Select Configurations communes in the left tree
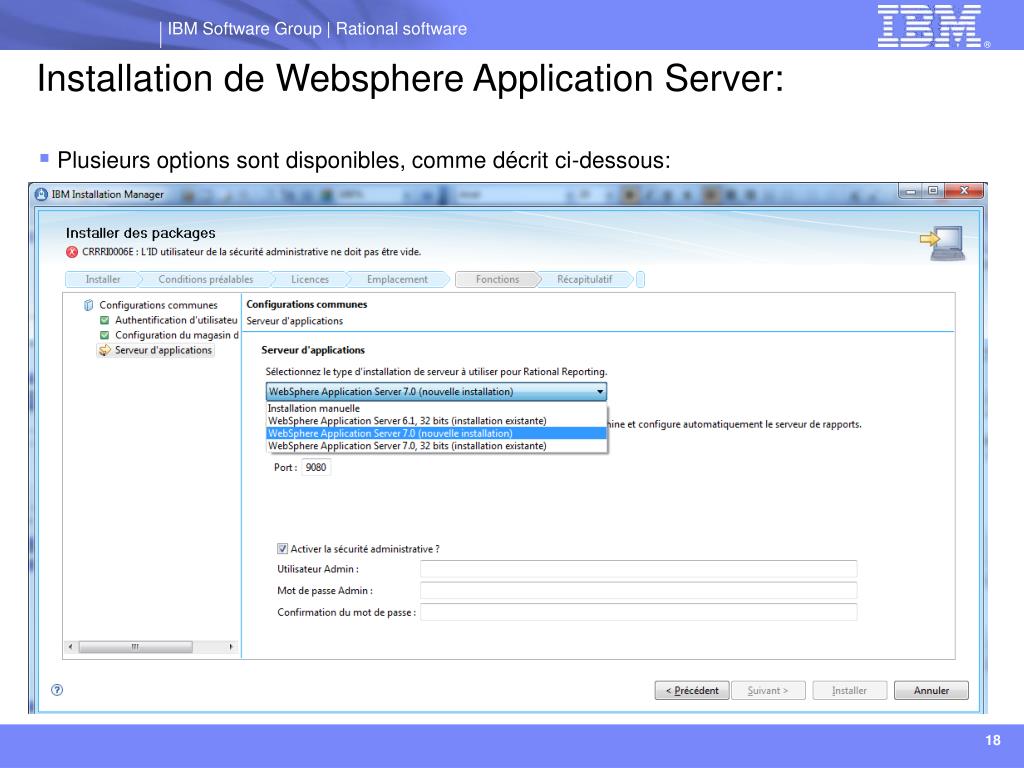The height and width of the screenshot is (768, 1024). [158, 305]
